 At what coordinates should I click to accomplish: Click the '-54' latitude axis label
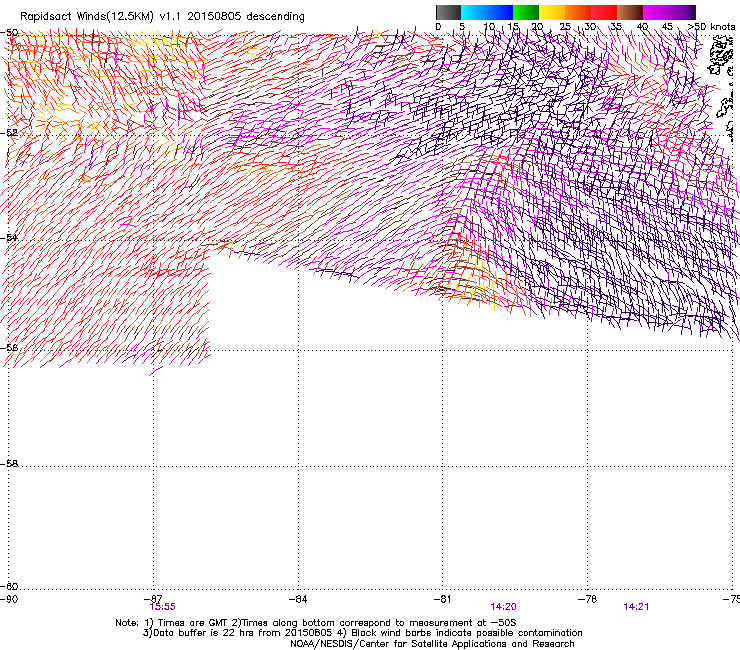(x=9, y=237)
